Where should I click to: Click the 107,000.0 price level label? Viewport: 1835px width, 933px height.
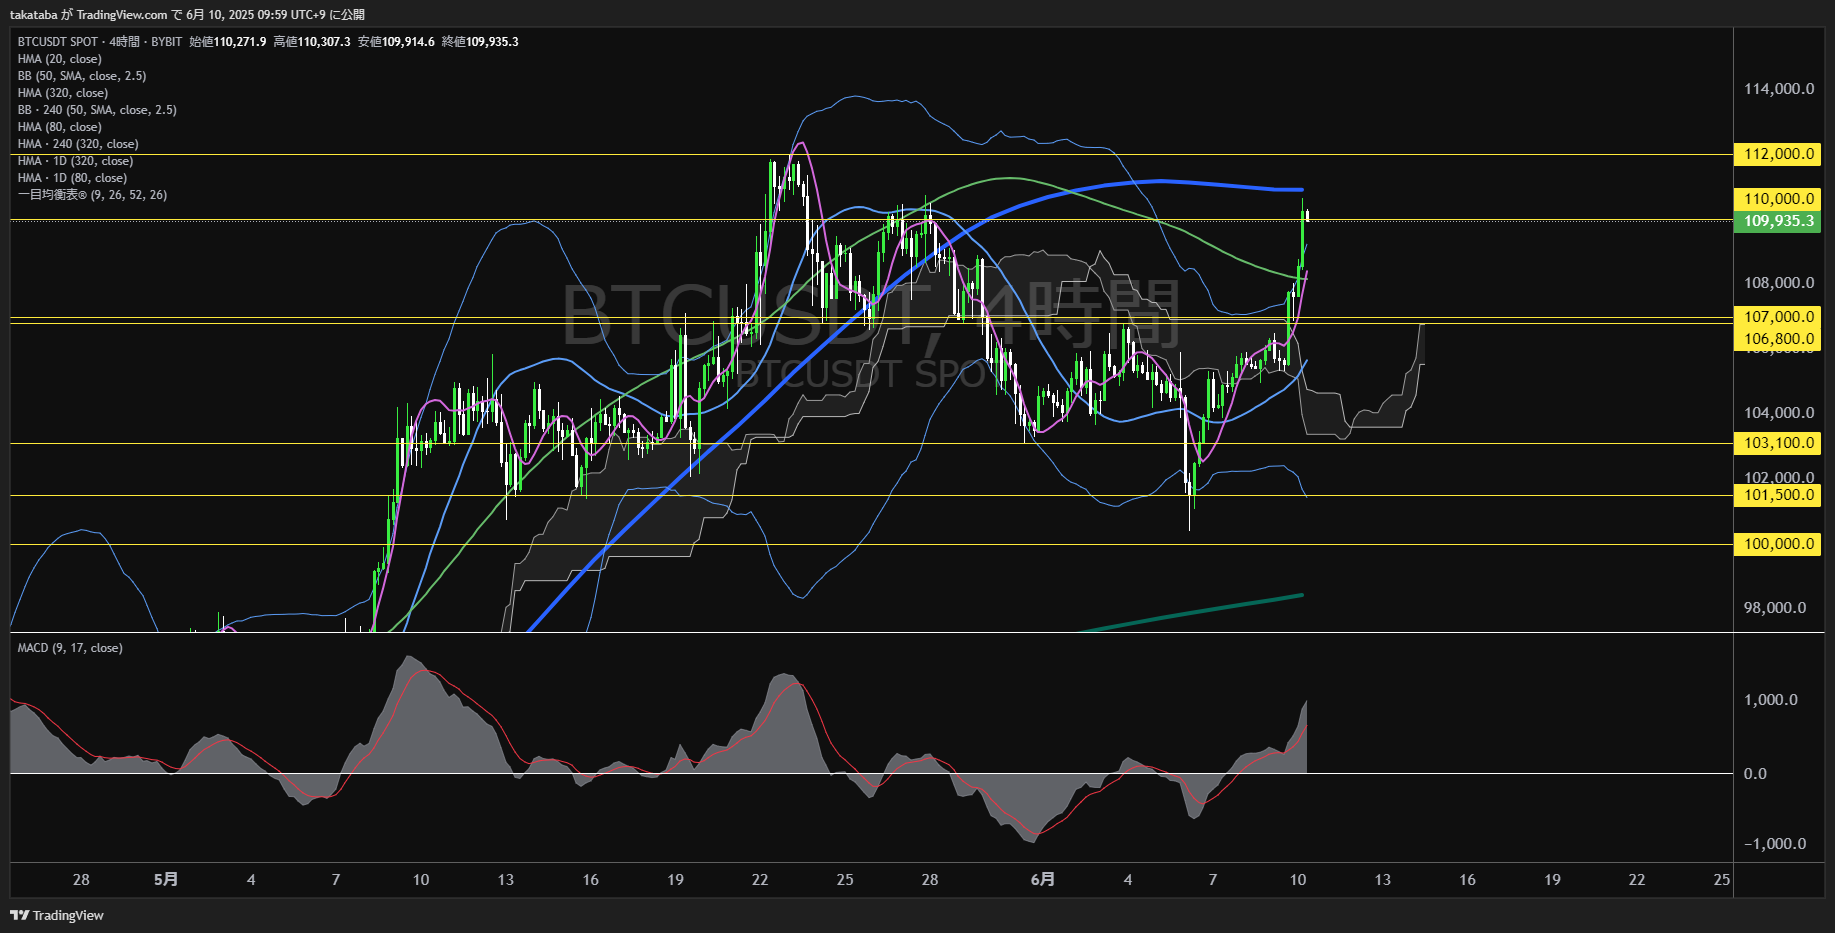tap(1777, 317)
